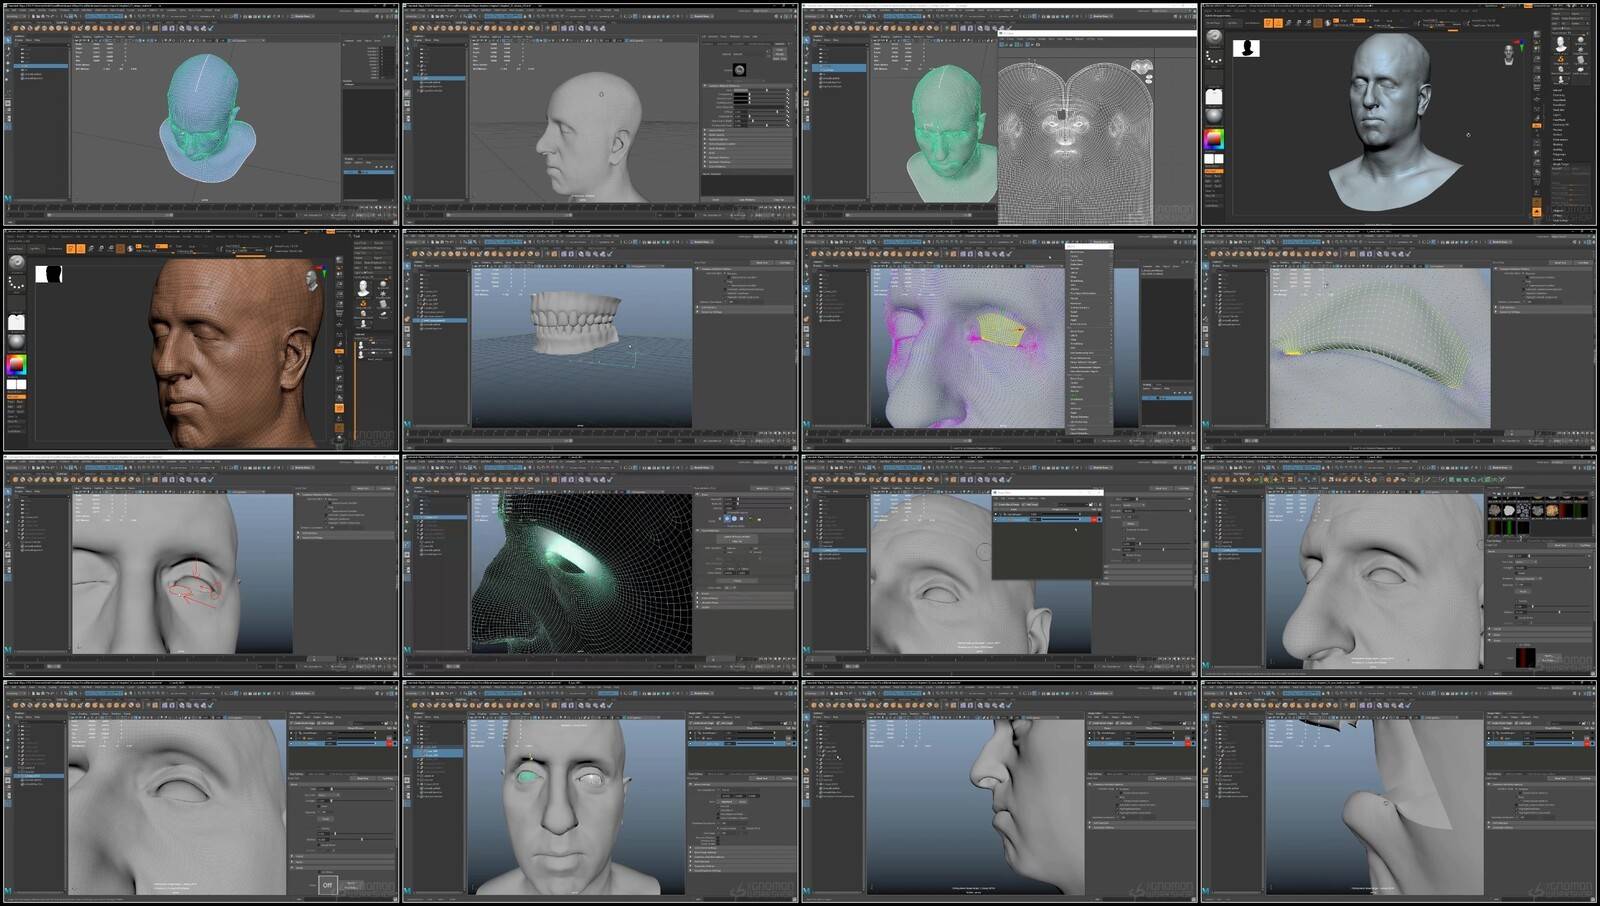This screenshot has width=1600, height=906.
Task: Open the ZBrush color picker beside gray bust
Action: coord(1213,139)
